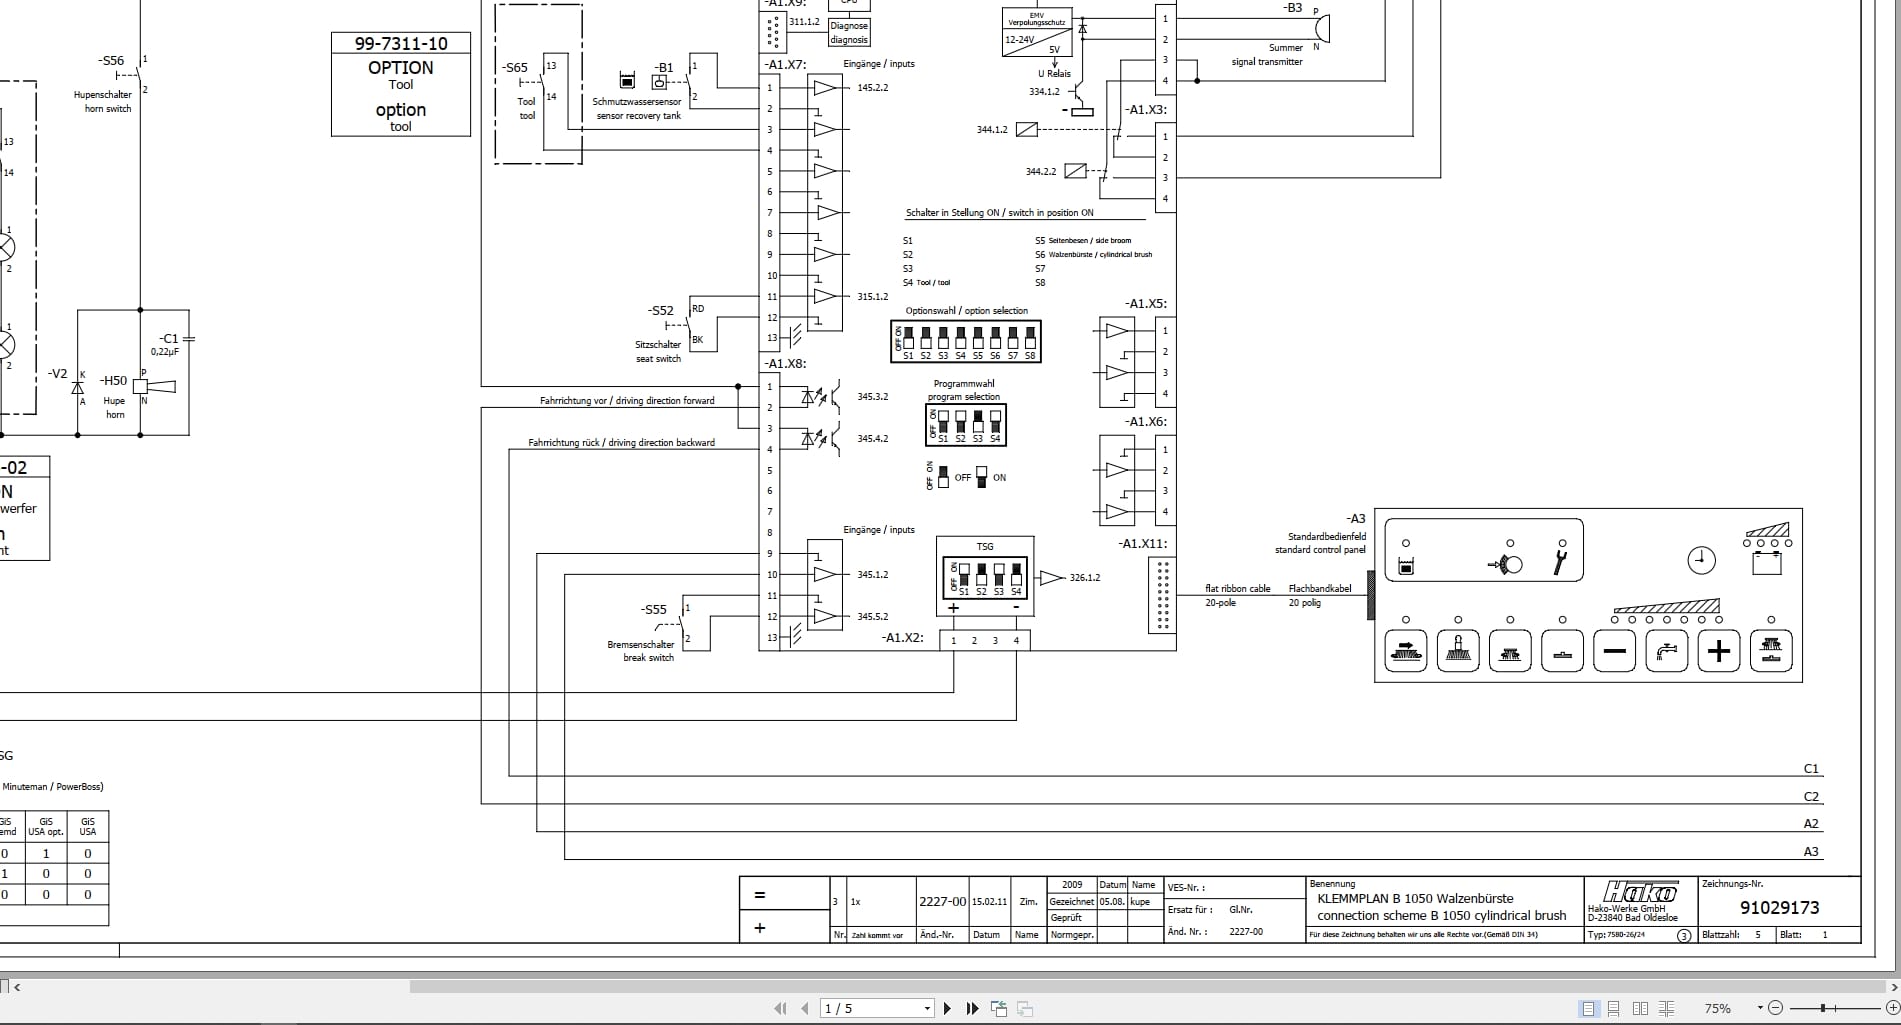Click the 75% zoom label
1901x1025 pixels.
coord(1718,1008)
